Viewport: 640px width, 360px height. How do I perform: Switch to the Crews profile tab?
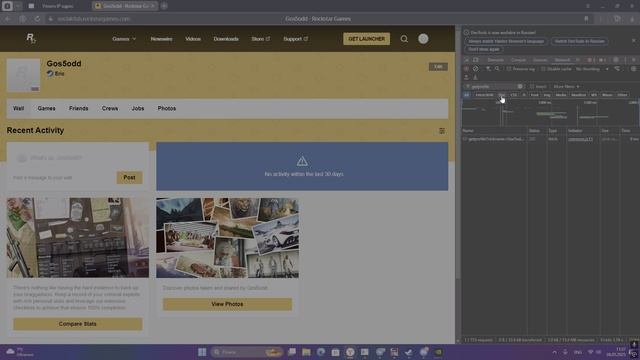(x=110, y=109)
